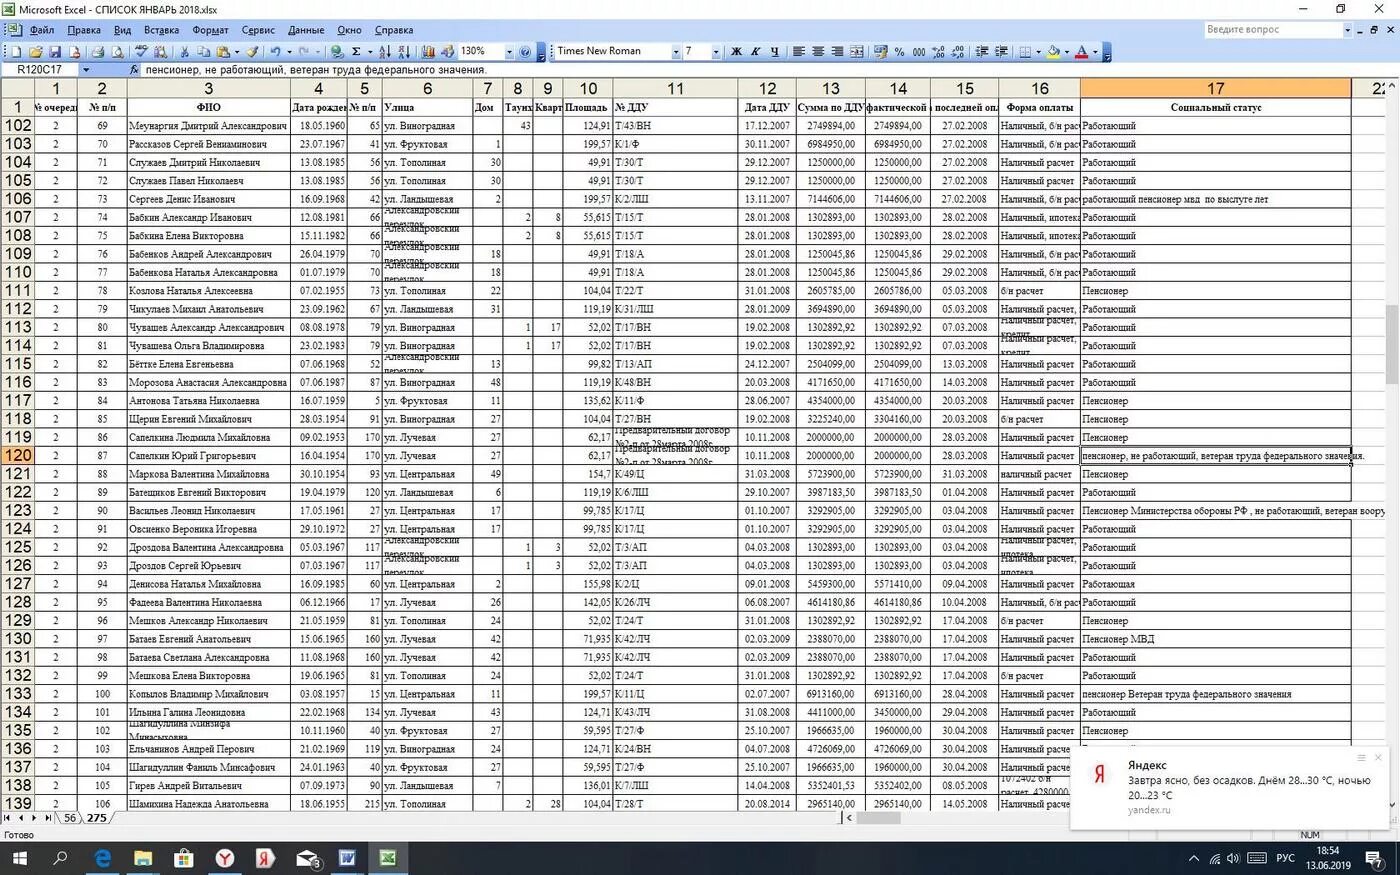Open the Данные menu
Image resolution: width=1400 pixels, height=875 pixels.
coord(306,30)
